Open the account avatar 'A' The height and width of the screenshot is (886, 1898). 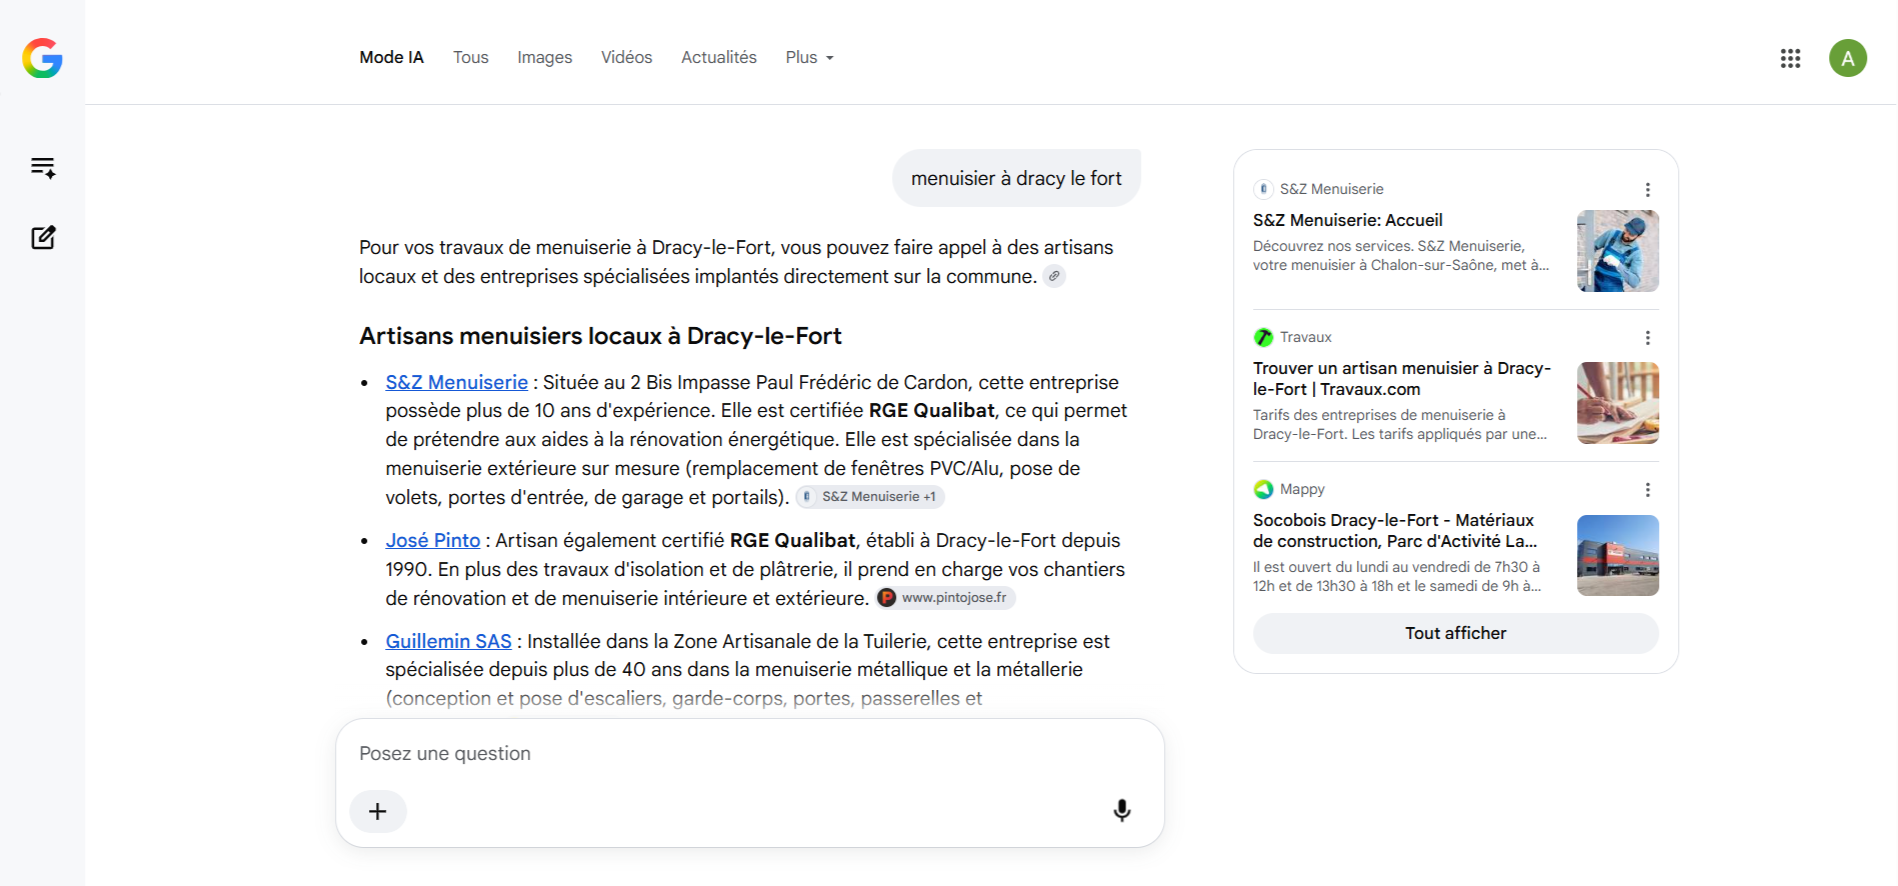1848,58
